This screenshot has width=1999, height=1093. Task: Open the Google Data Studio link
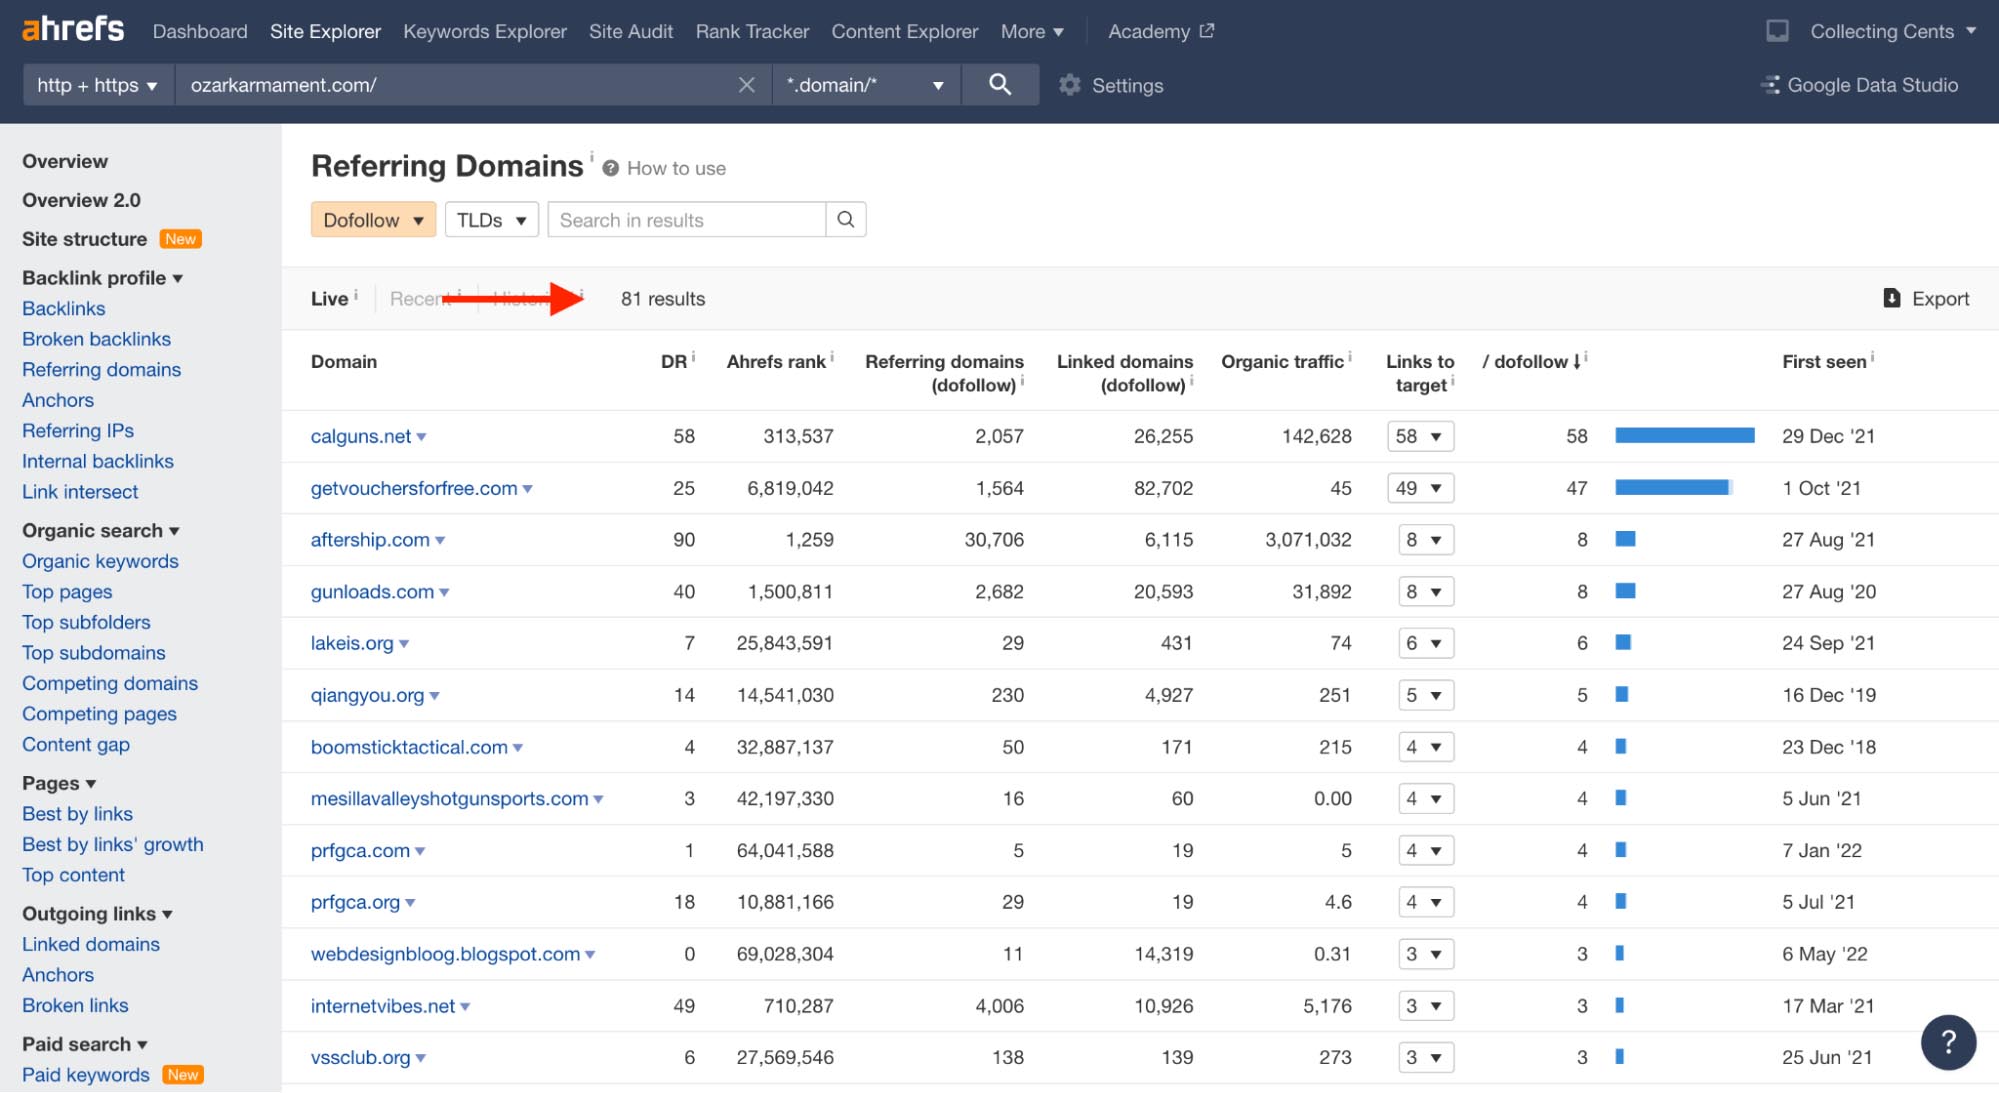point(1860,85)
